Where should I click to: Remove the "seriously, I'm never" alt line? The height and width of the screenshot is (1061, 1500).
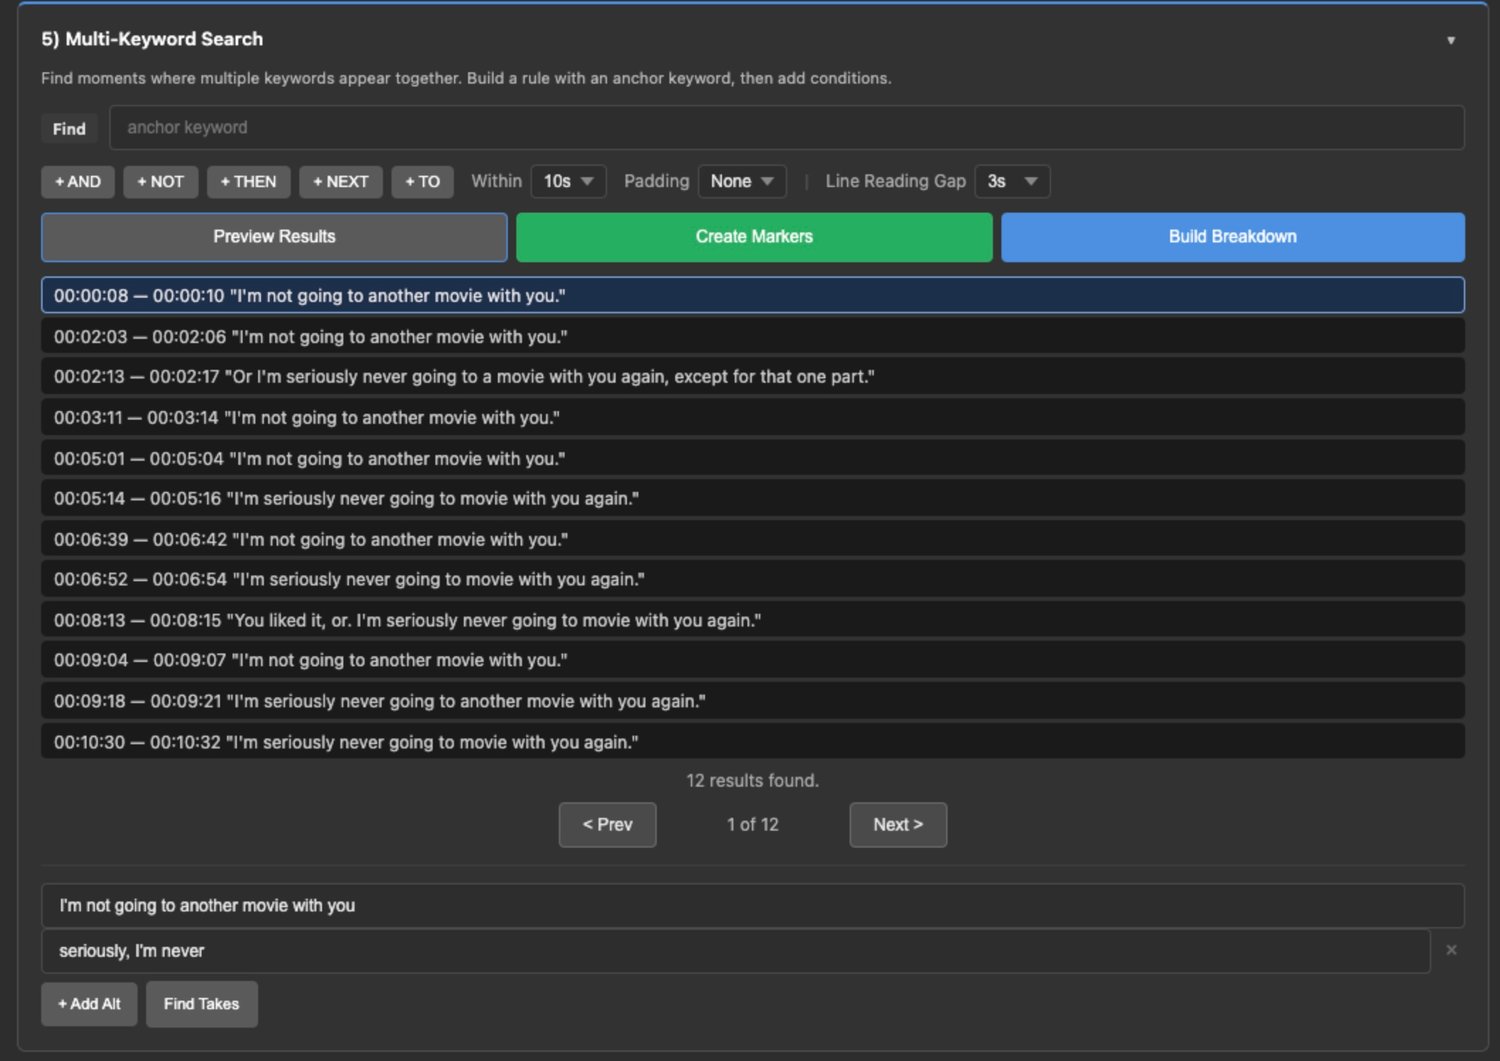[1451, 950]
